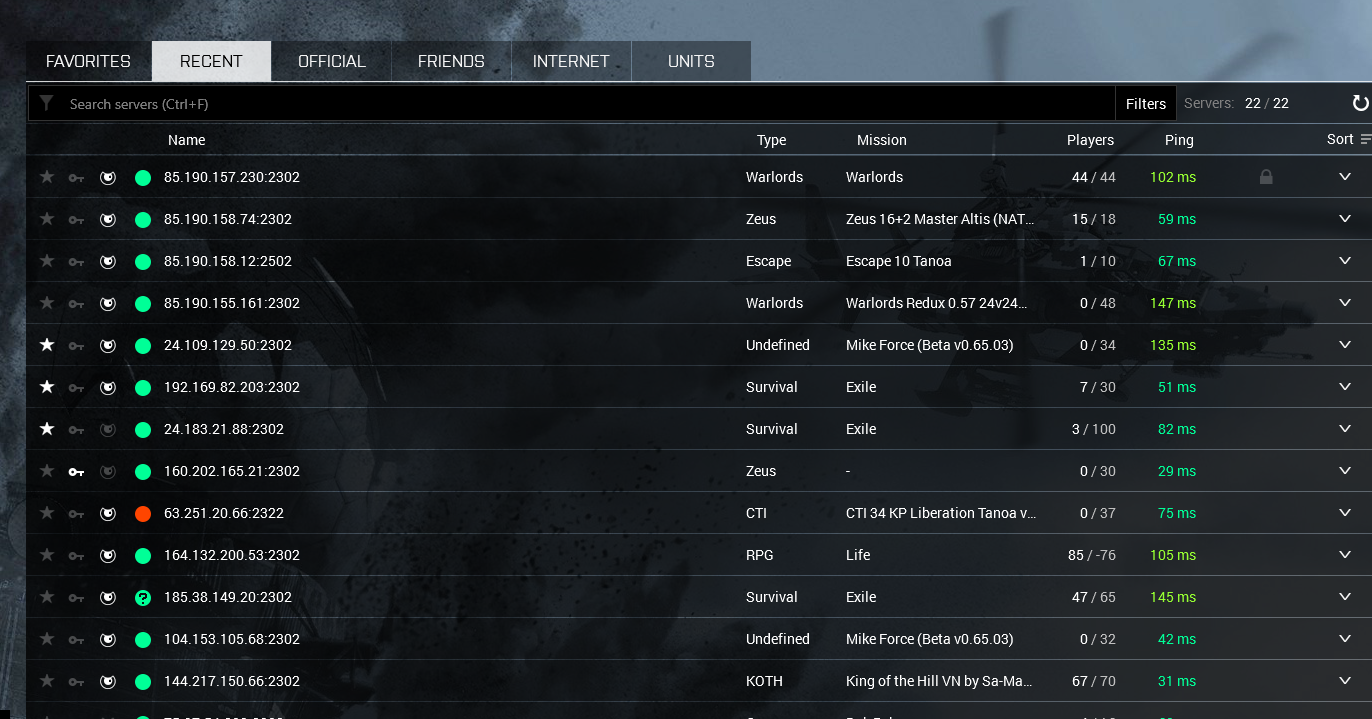Click the red status dot on 63.251.20.66

coord(143,513)
